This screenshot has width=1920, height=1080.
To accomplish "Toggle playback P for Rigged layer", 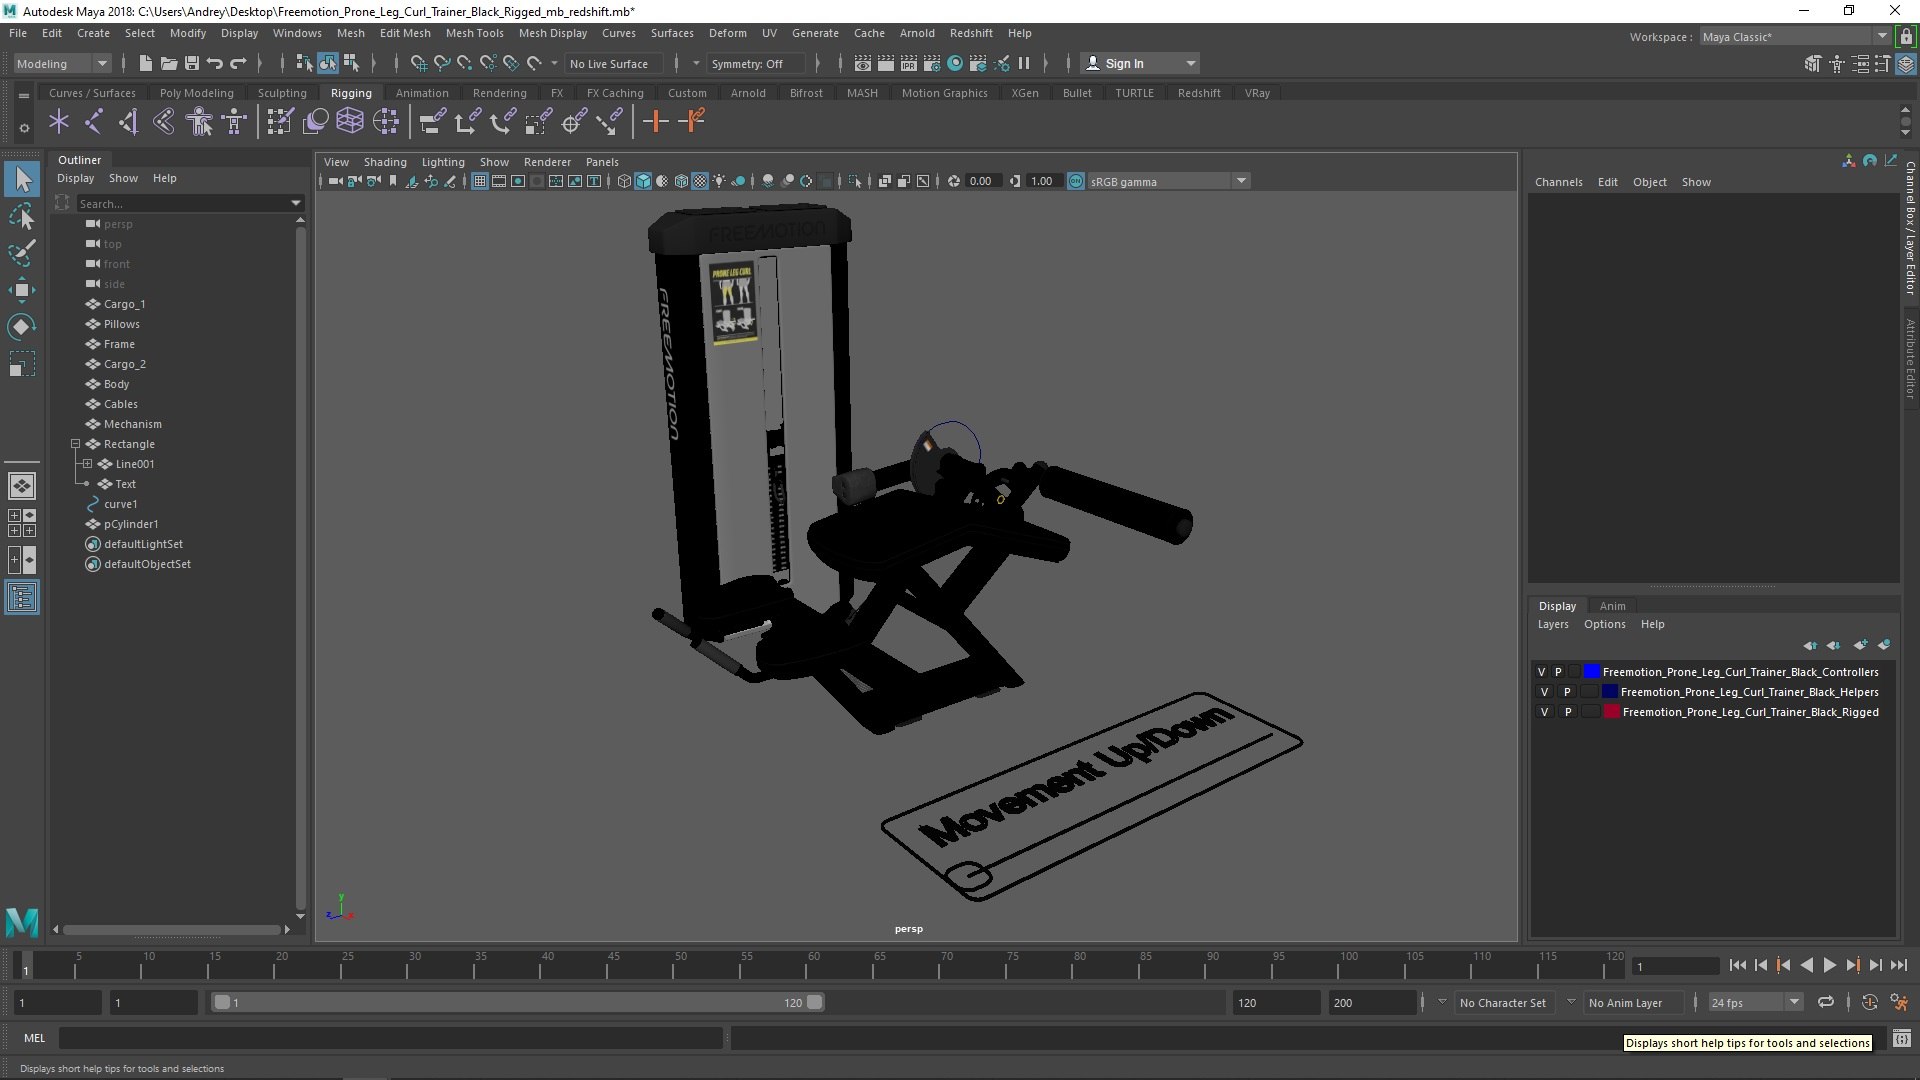I will pos(1567,712).
